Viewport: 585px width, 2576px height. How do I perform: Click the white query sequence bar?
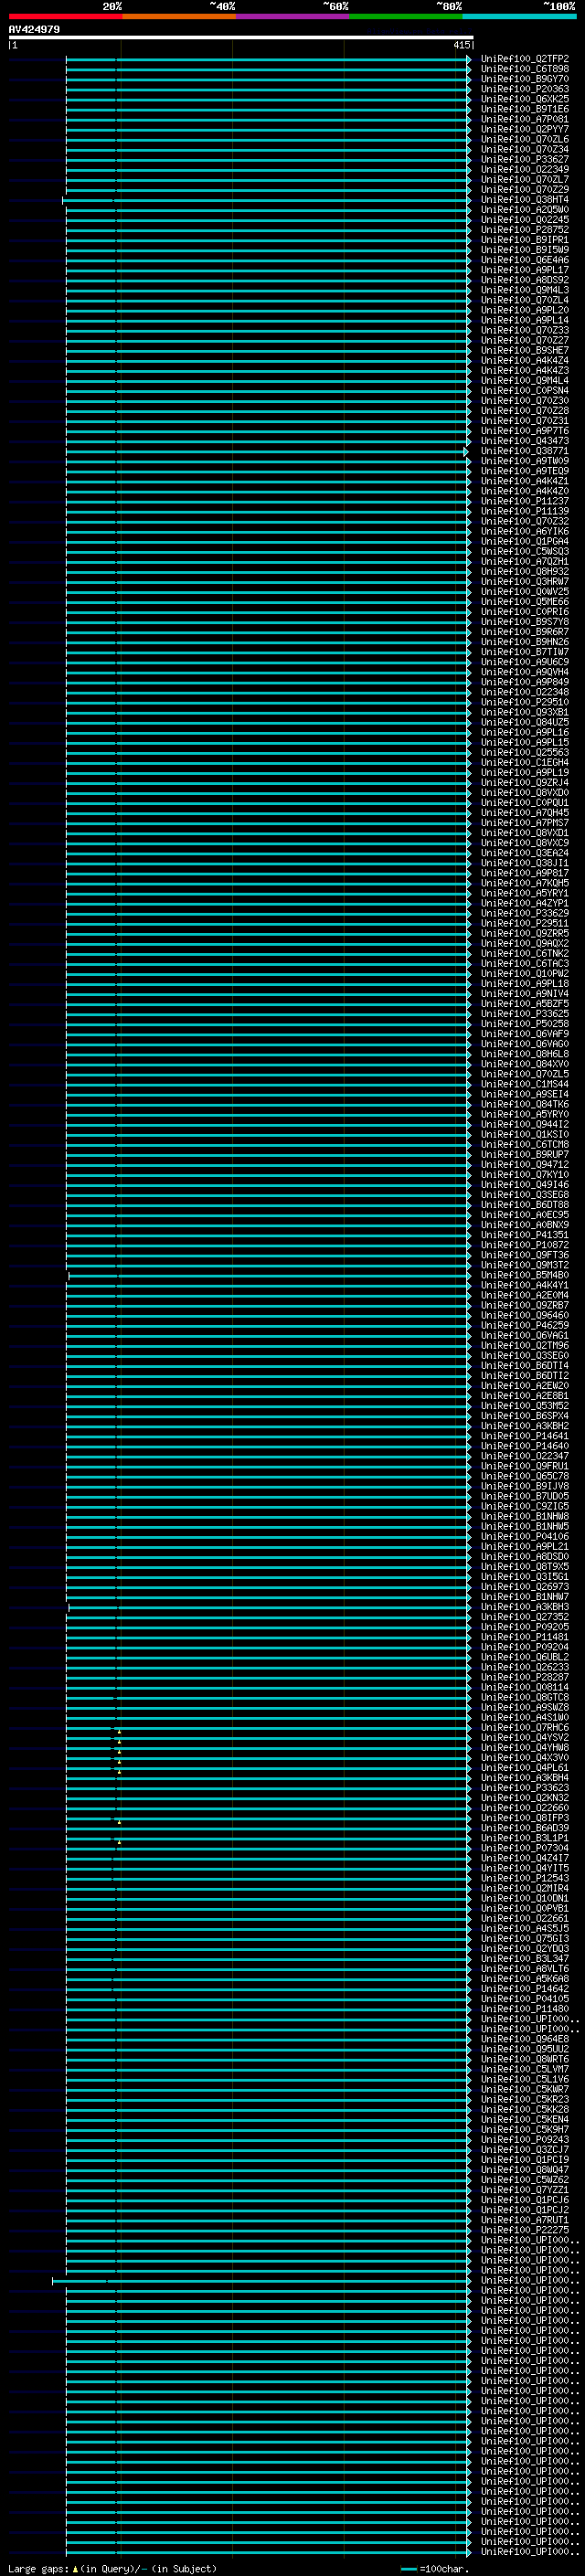click(x=241, y=38)
